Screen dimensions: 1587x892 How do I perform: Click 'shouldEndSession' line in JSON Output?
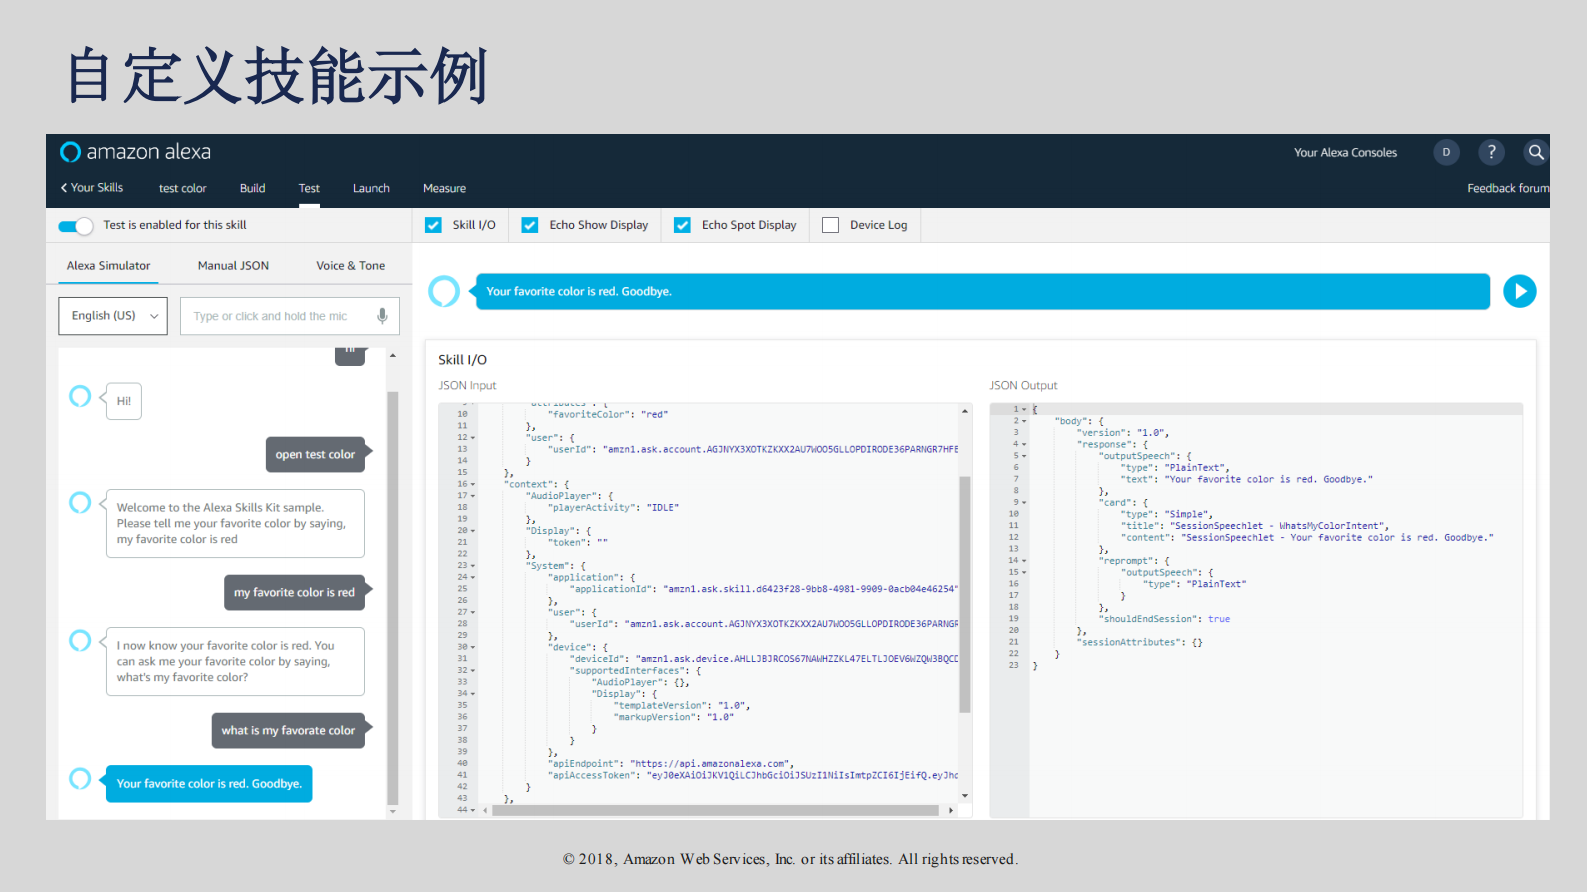click(x=1165, y=619)
